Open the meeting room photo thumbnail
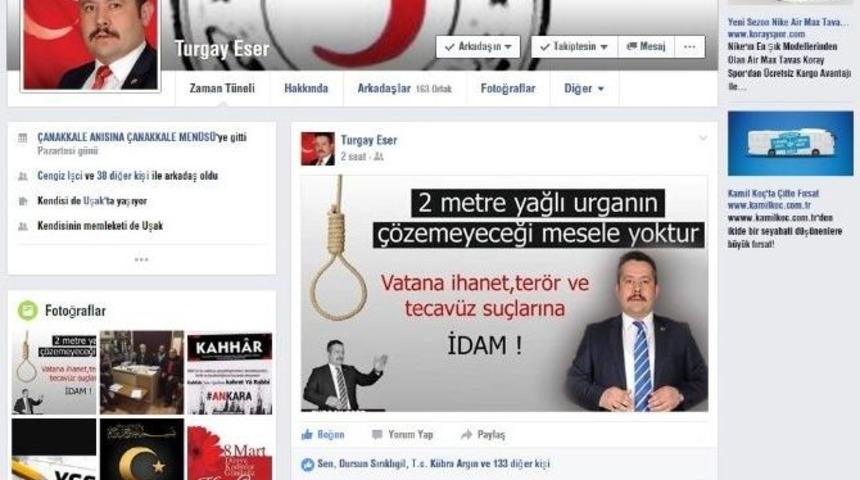This screenshot has height=480, width=860. pyautogui.click(x=142, y=372)
